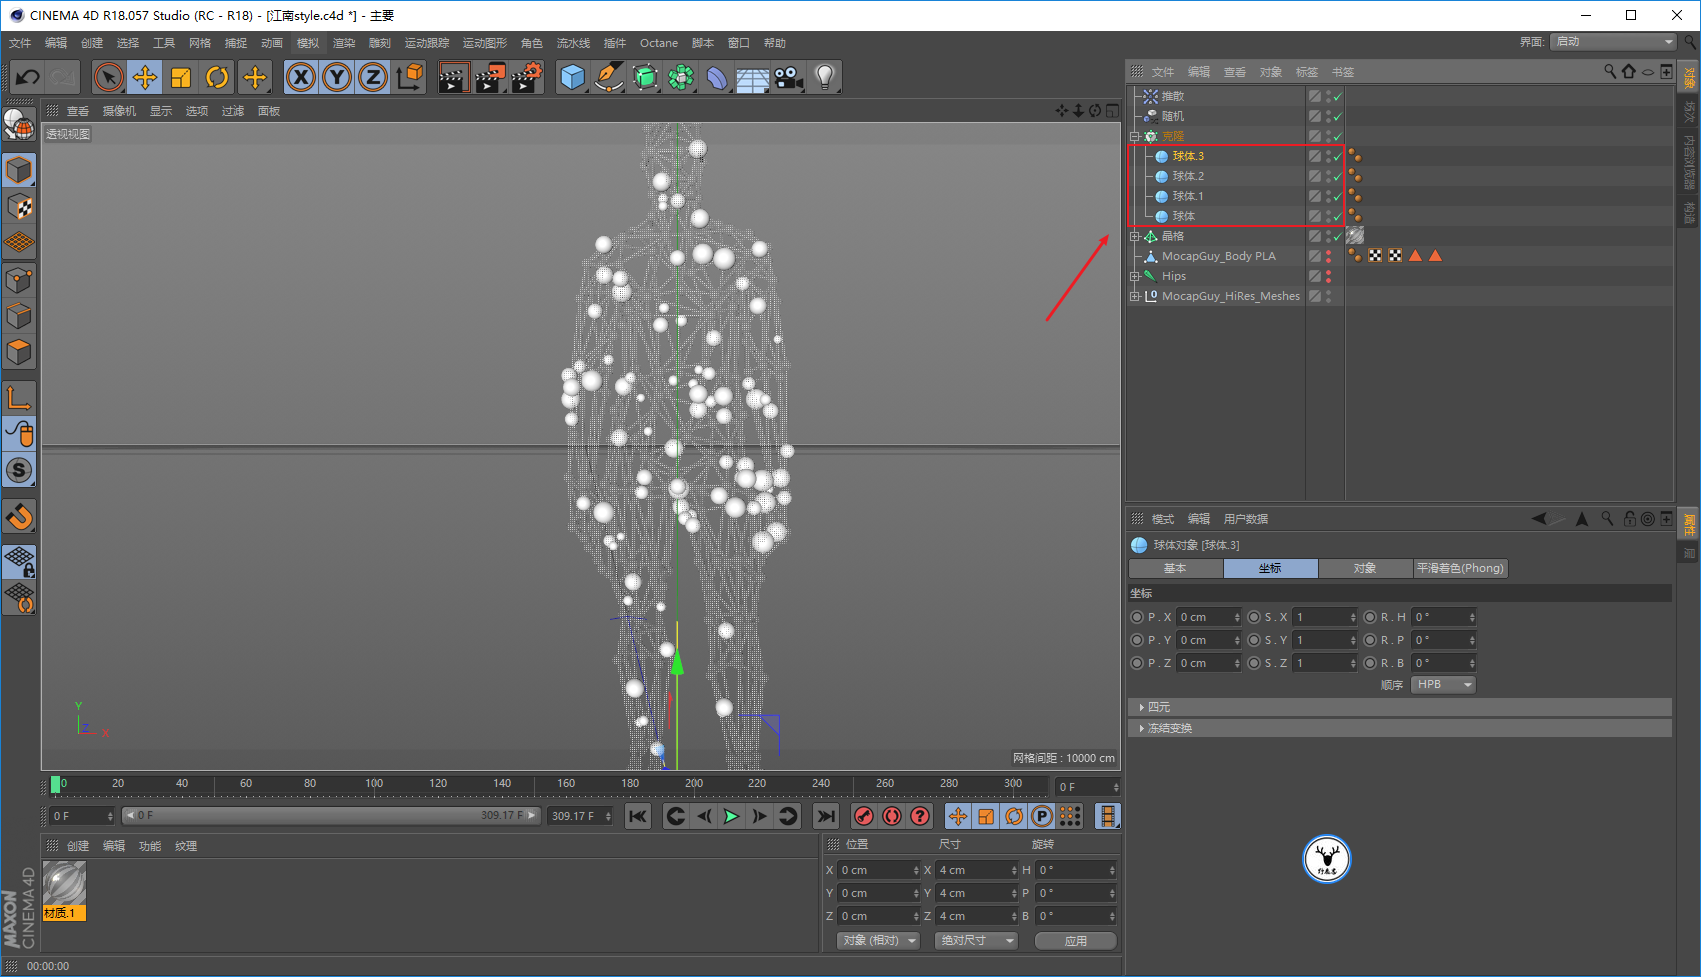Play the animation forward

pyautogui.click(x=732, y=817)
